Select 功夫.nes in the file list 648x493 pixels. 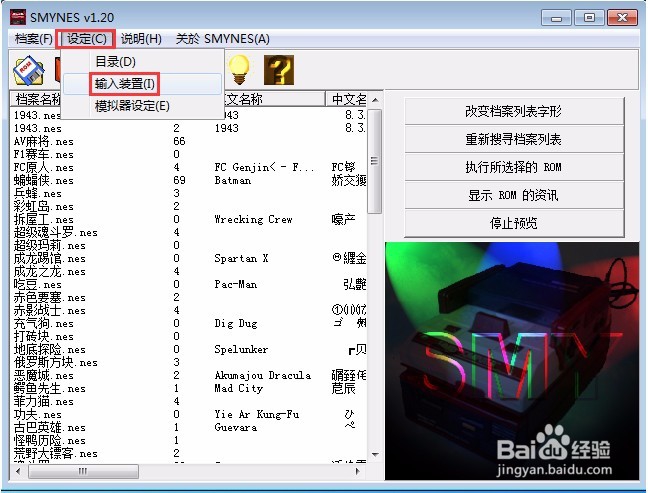(x=38, y=414)
